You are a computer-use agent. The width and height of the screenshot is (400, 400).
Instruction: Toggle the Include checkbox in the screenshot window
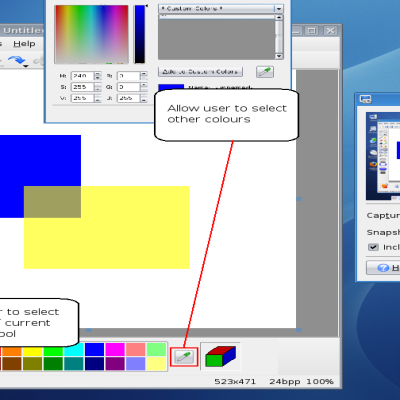[373, 247]
